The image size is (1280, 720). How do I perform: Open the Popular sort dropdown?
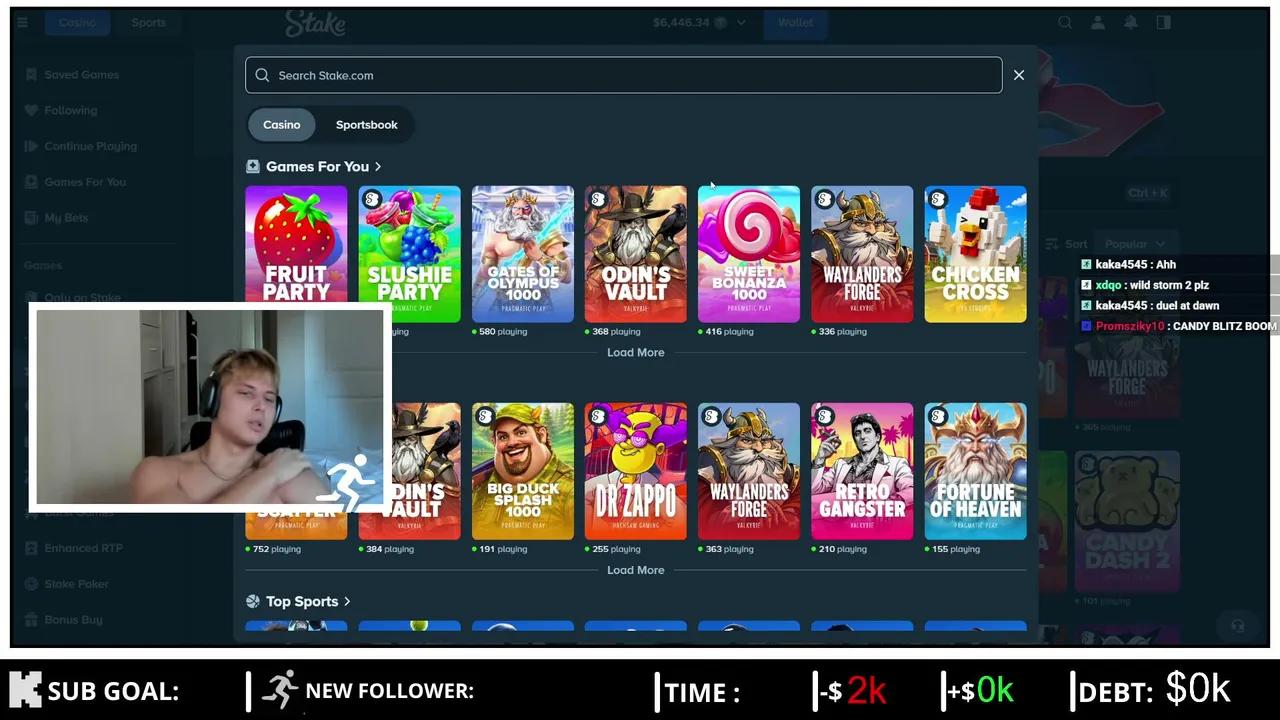[x=1135, y=244]
